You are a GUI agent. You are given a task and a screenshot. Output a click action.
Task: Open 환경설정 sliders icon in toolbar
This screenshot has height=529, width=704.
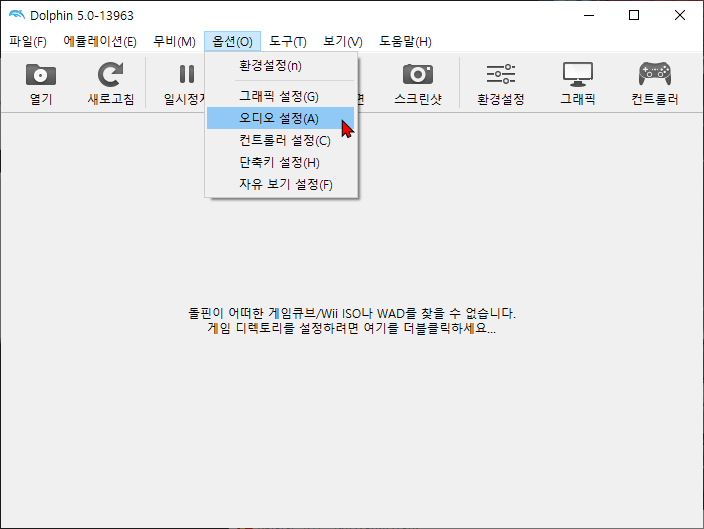coord(501,75)
